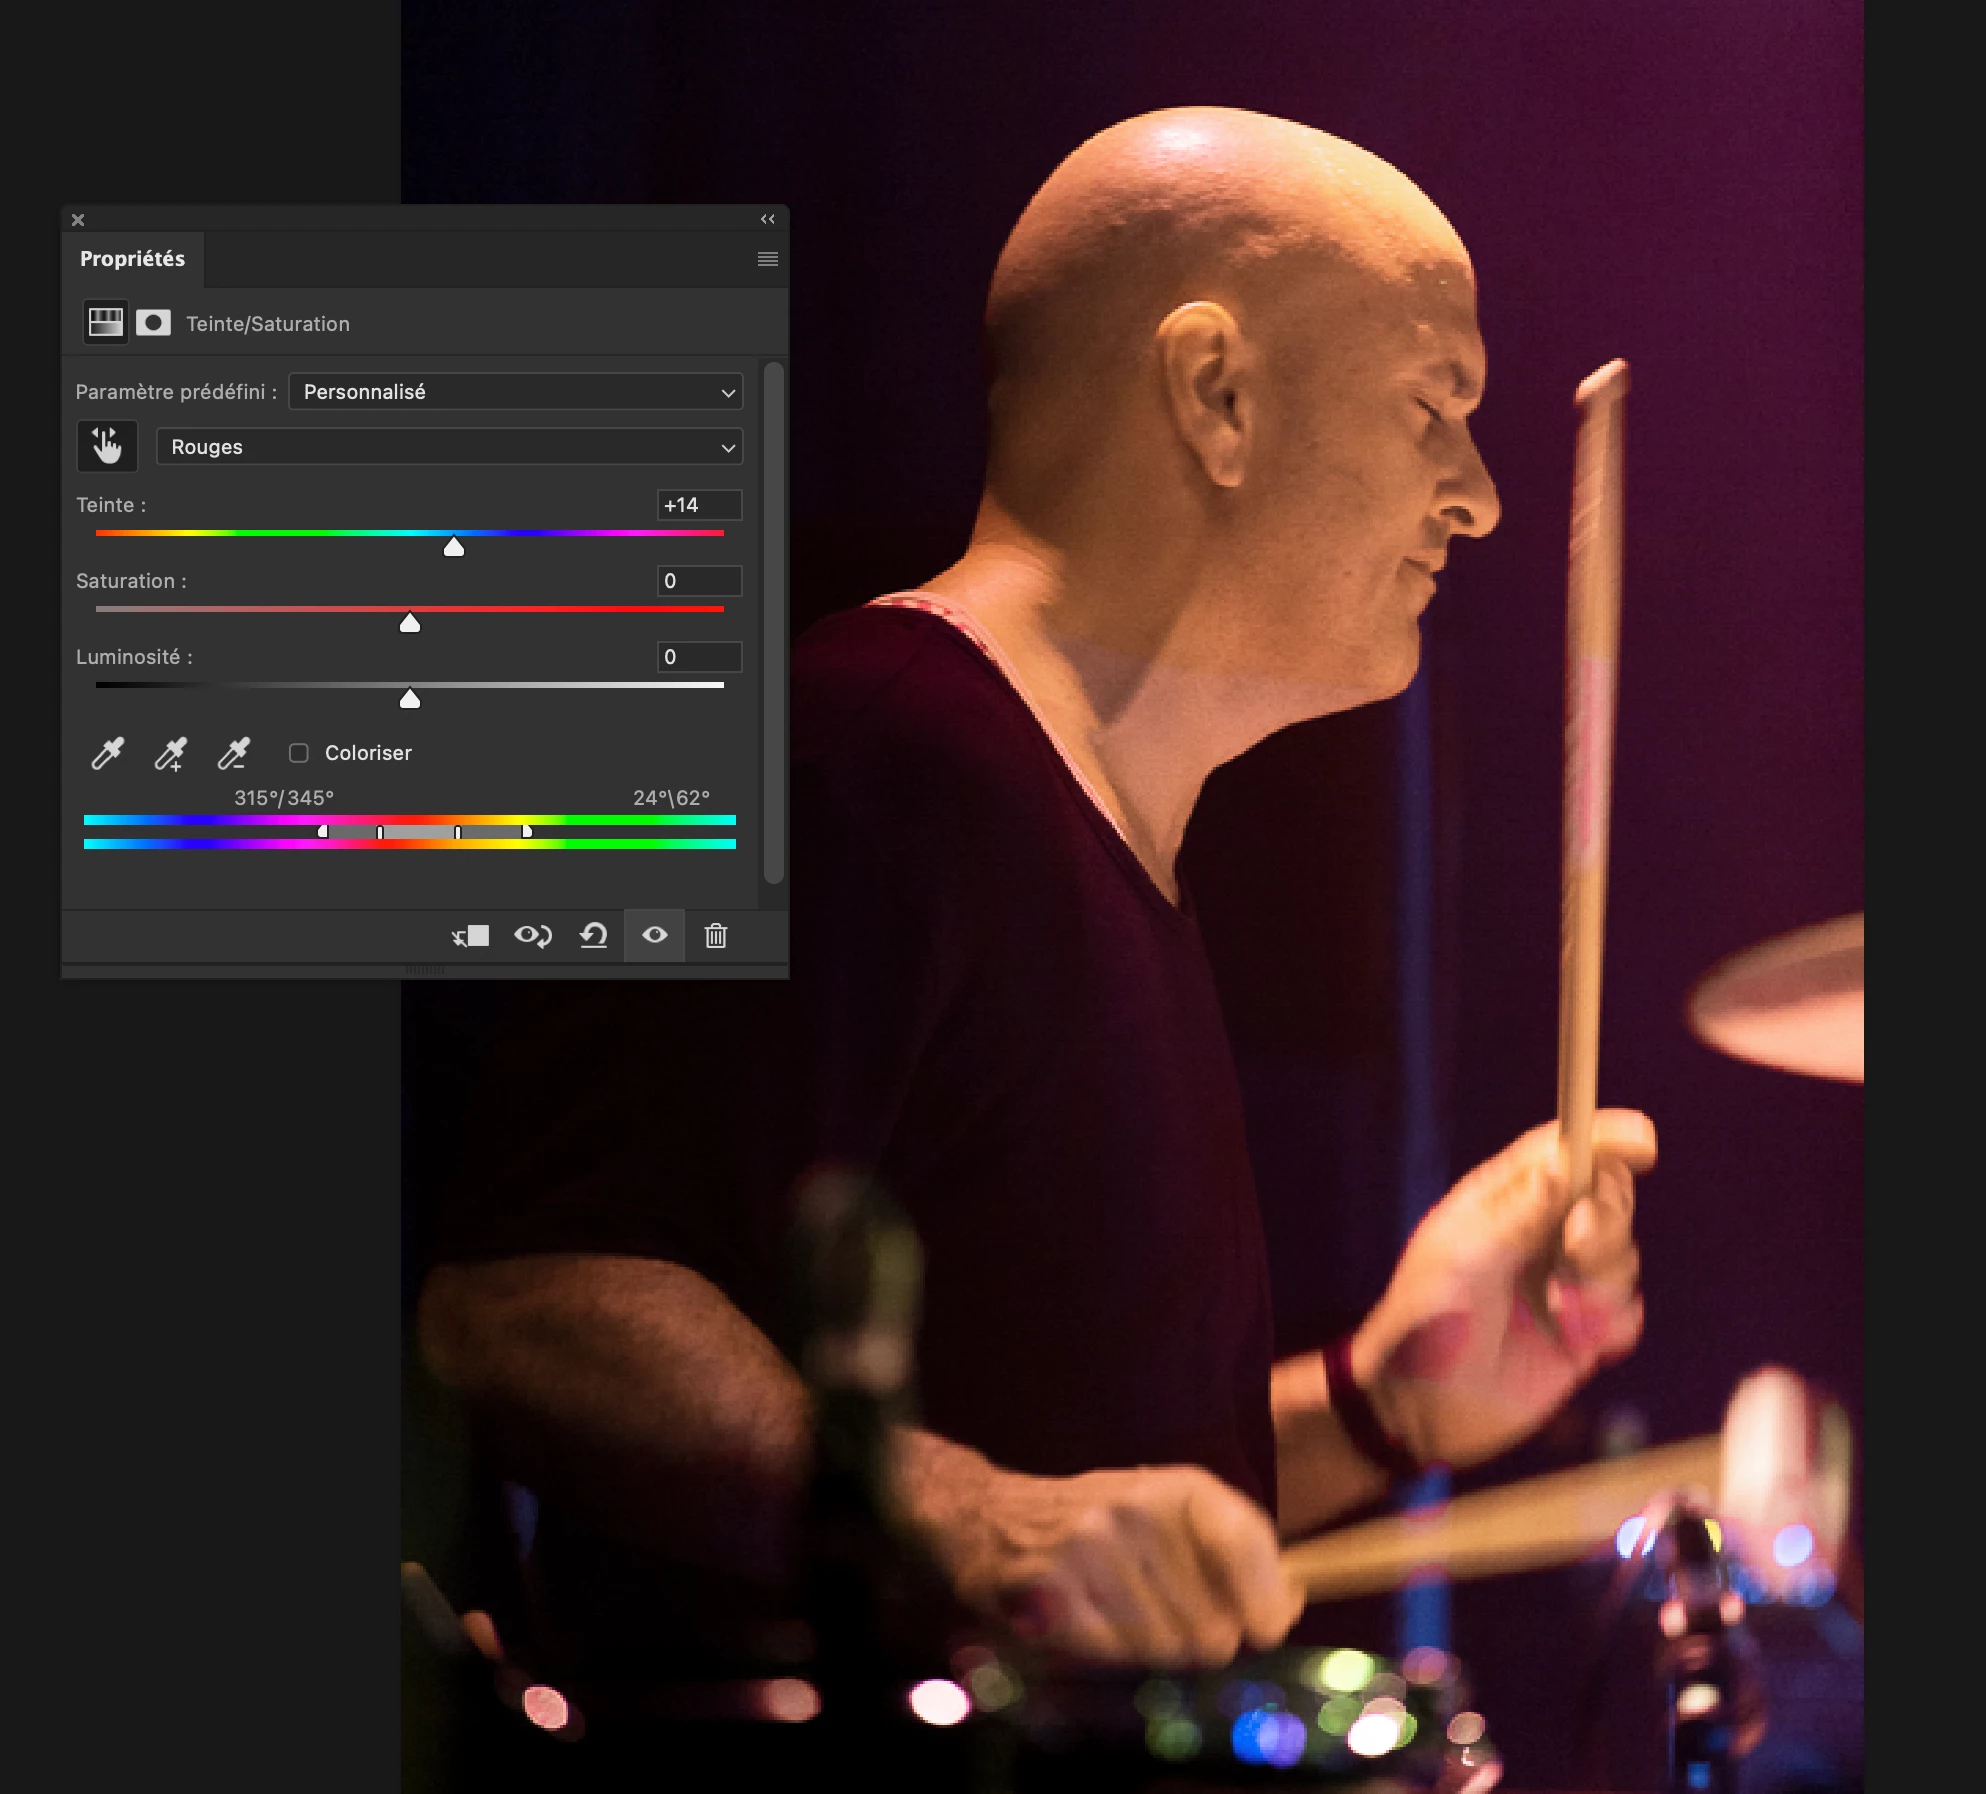Screen dimensions: 1986x1794
Task: Delete this adjustment layer with trash icon
Action: pyautogui.click(x=716, y=936)
